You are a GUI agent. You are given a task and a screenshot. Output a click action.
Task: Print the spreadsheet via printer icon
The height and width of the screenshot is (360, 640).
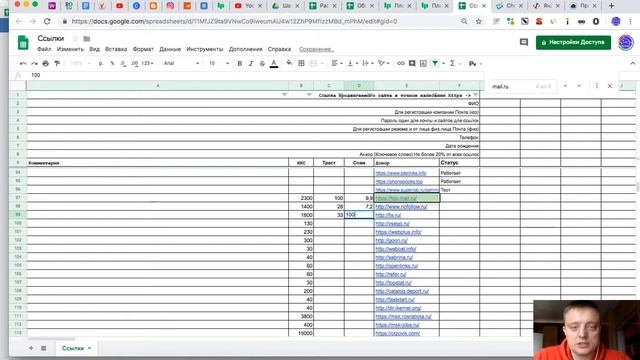46,63
